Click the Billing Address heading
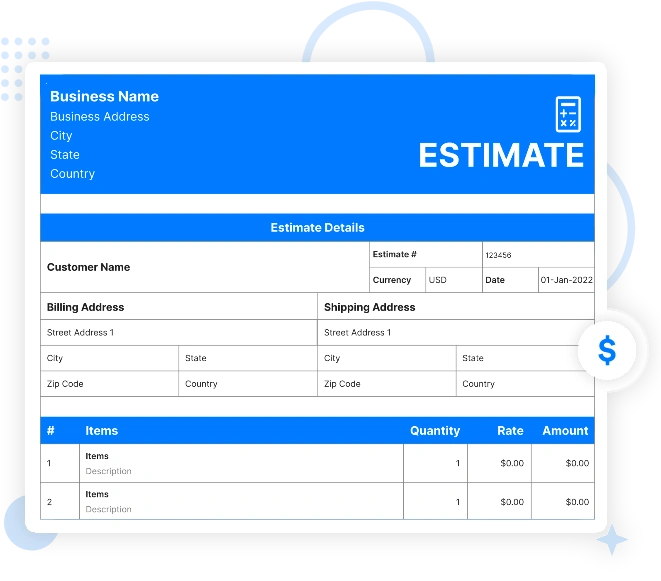The image size is (661, 581). click(86, 307)
